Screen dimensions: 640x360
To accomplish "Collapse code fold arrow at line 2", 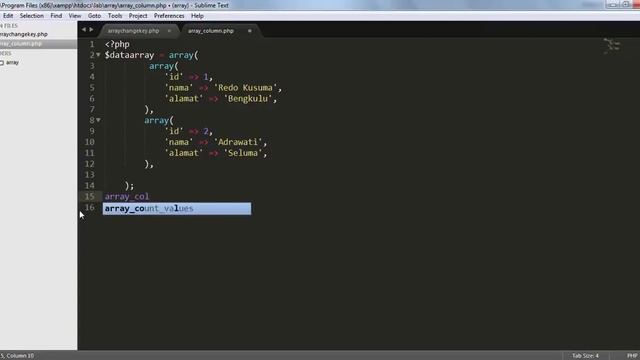I will [98, 54].
